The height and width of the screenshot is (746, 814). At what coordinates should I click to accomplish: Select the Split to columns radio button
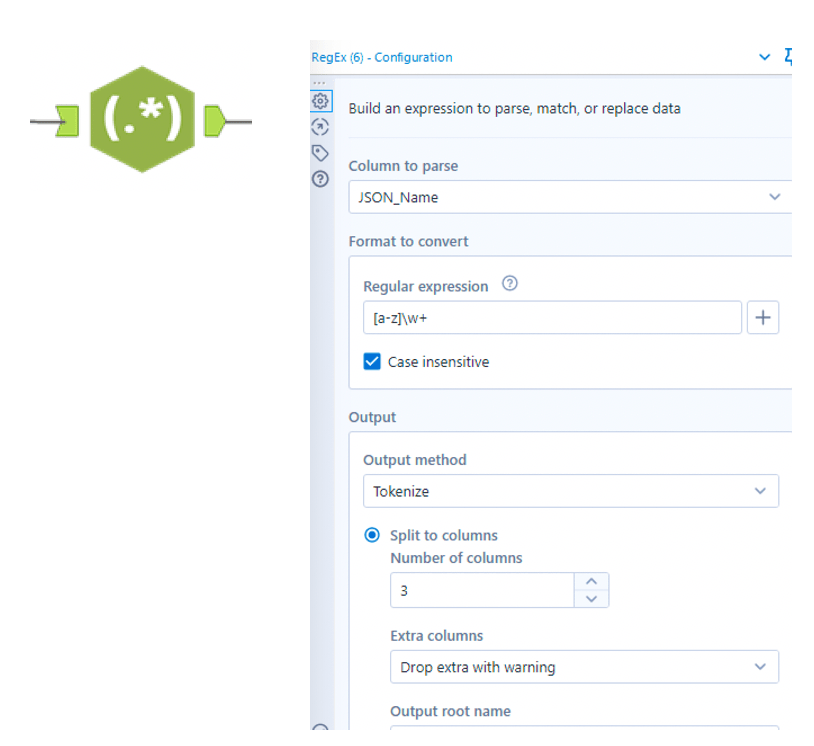coord(373,535)
